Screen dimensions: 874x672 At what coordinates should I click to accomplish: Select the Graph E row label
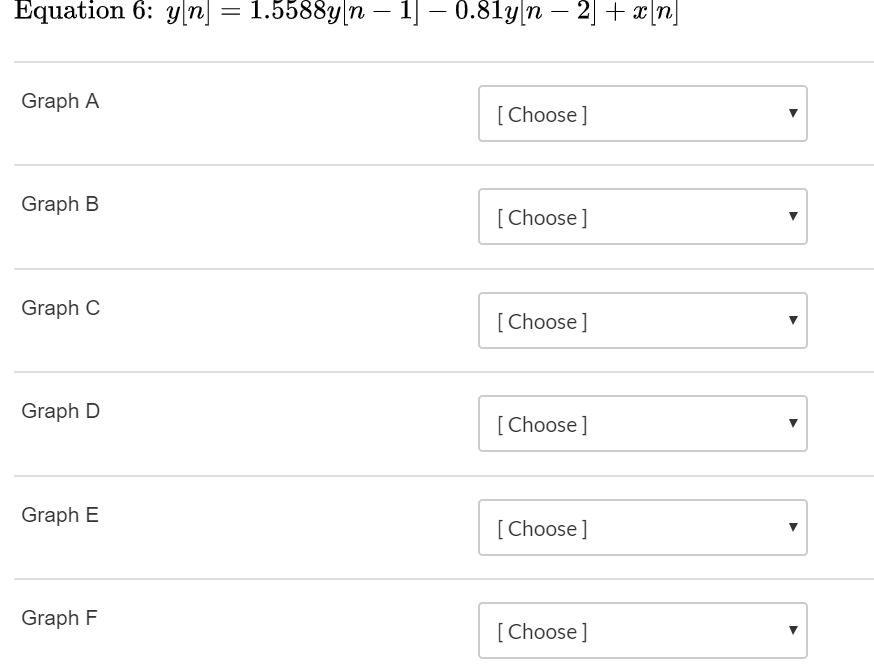pos(60,515)
